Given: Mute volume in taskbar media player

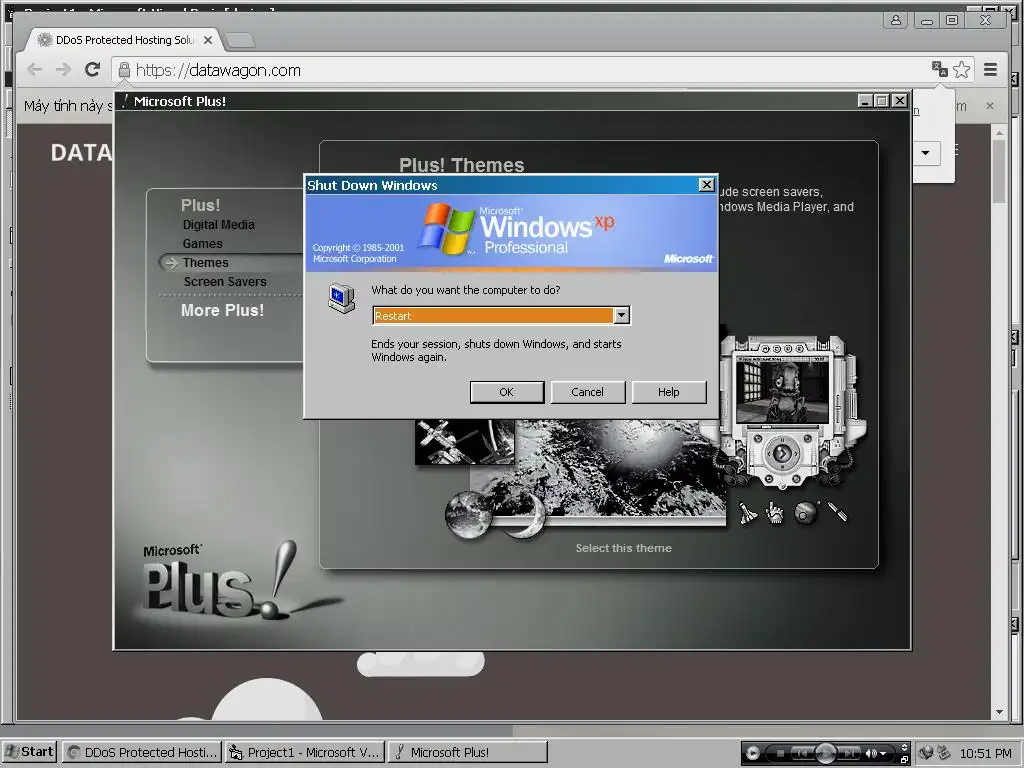Looking at the screenshot, I should (871, 753).
